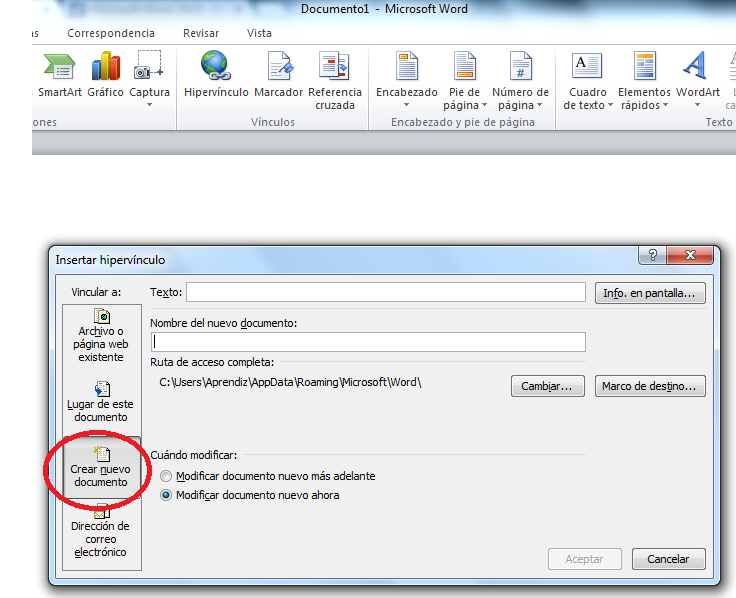Open the Revisar ribbon tab

click(x=201, y=33)
